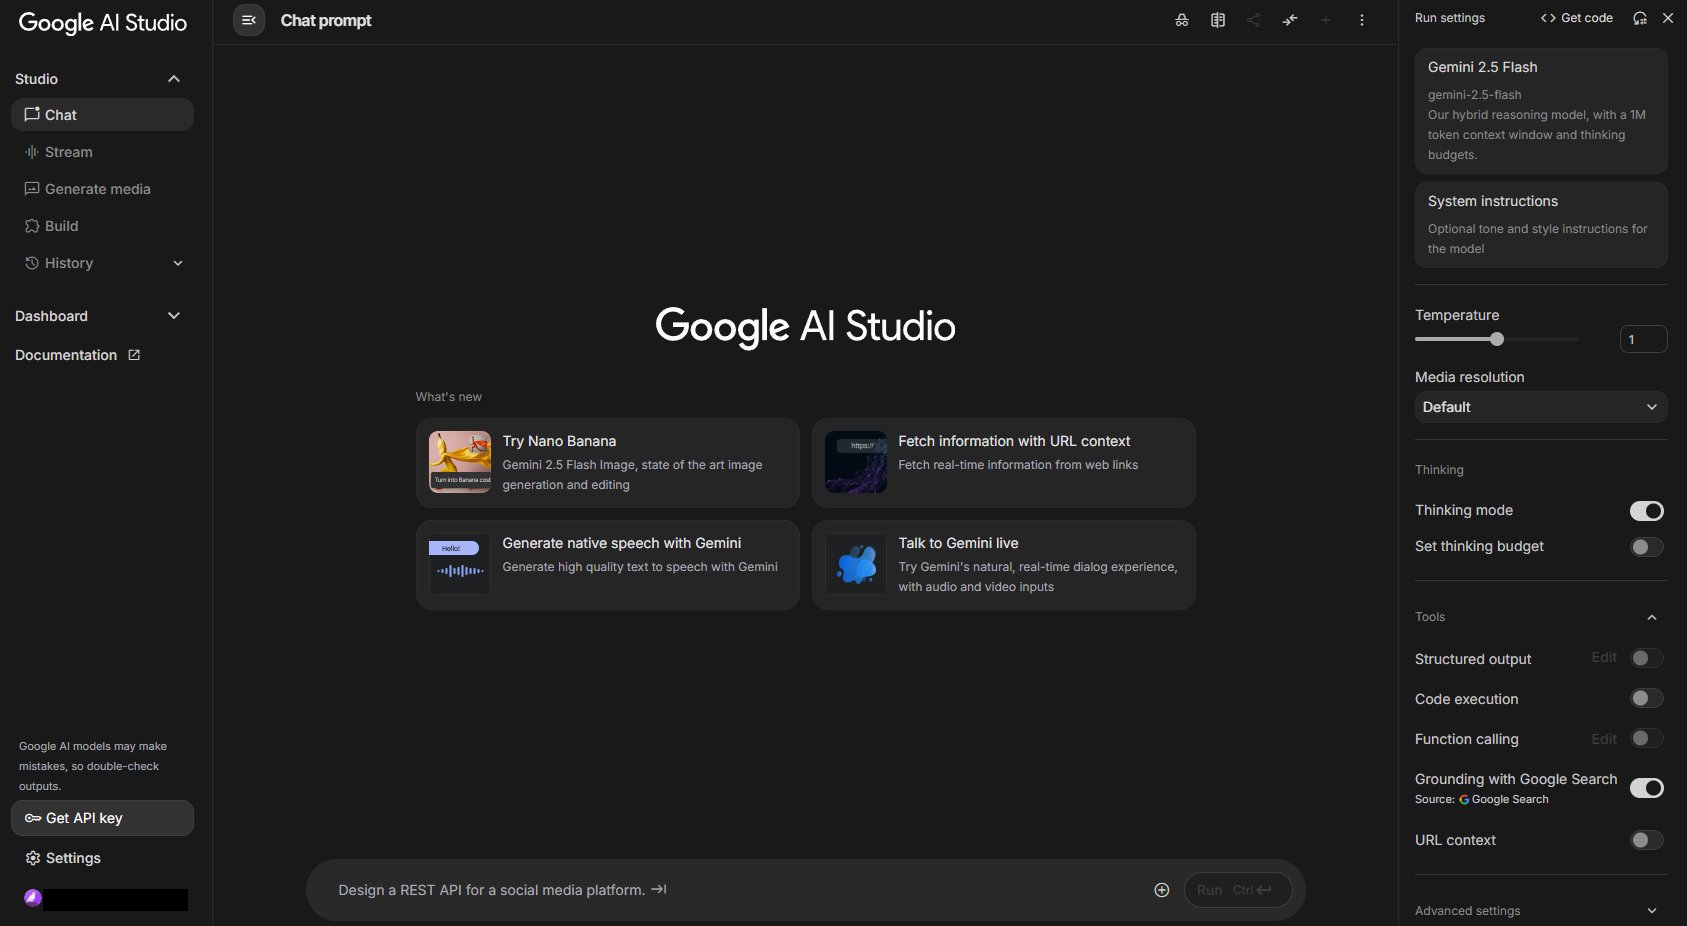Turn on the Code execution toggle
The height and width of the screenshot is (926, 1687).
[1646, 699]
